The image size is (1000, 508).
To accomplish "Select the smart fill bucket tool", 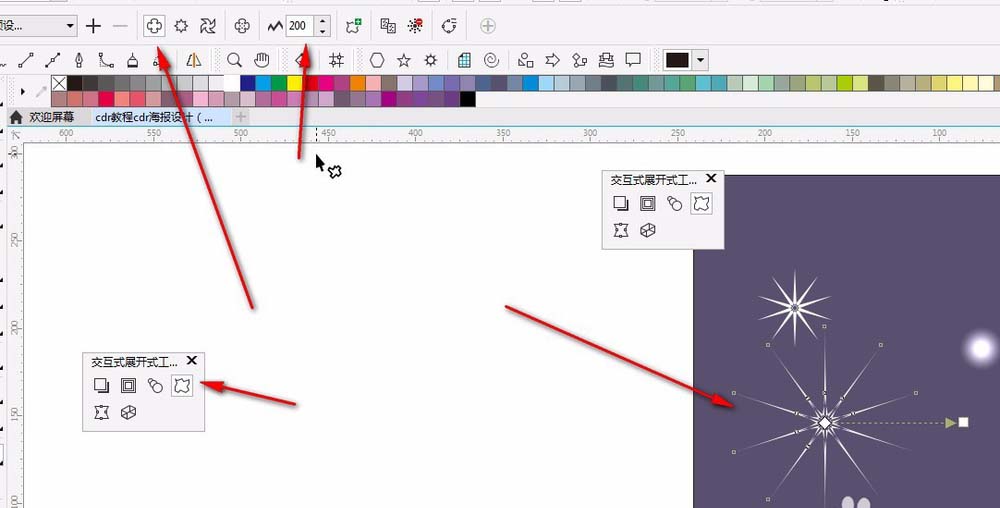I will [133, 61].
